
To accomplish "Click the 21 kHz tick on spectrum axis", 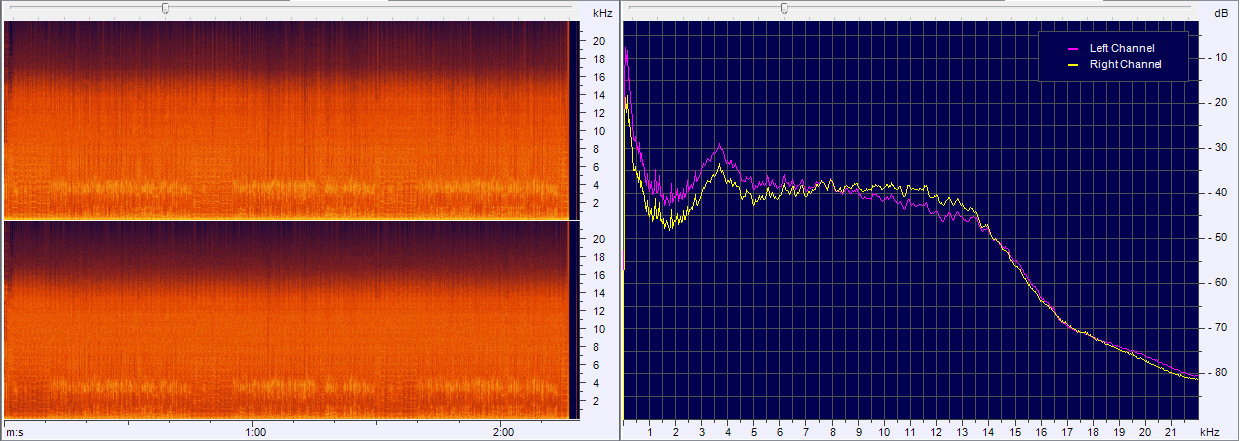I will 1171,432.
